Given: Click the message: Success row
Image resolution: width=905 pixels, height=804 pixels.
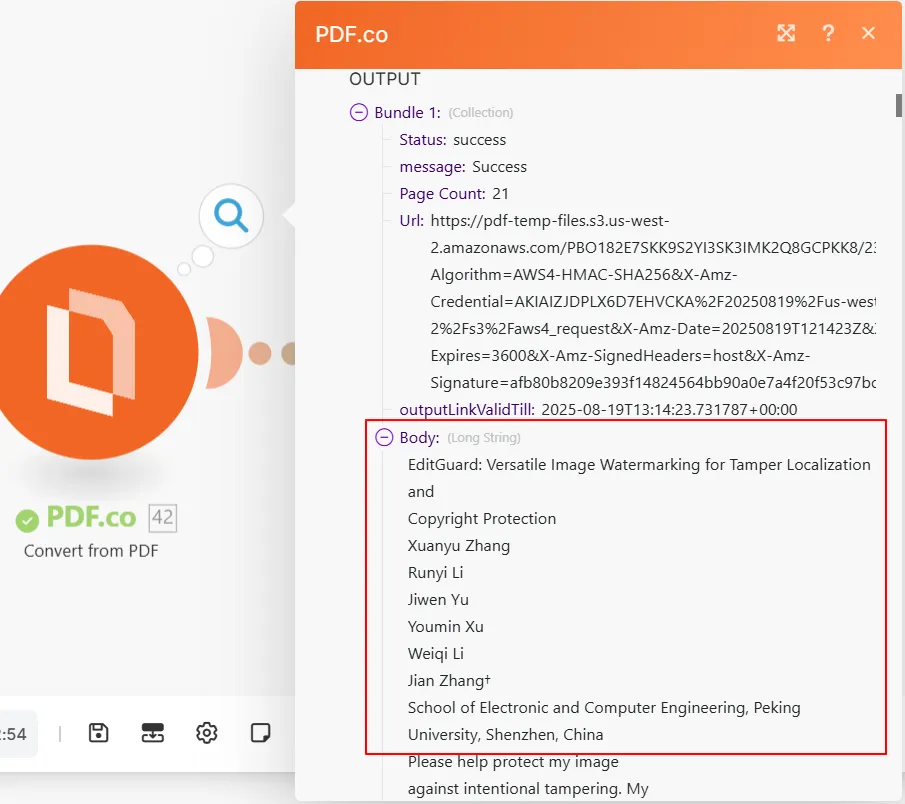Looking at the screenshot, I should (463, 167).
